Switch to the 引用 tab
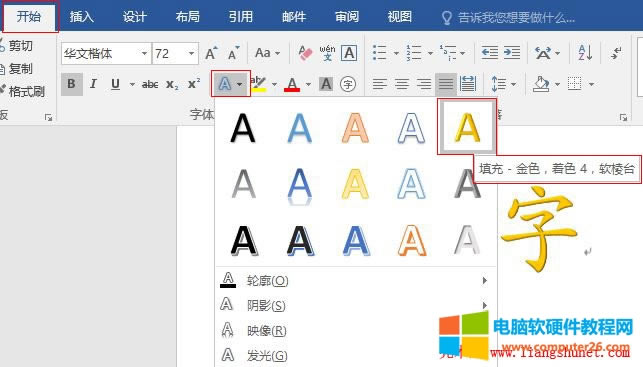The image size is (643, 367). tap(241, 17)
